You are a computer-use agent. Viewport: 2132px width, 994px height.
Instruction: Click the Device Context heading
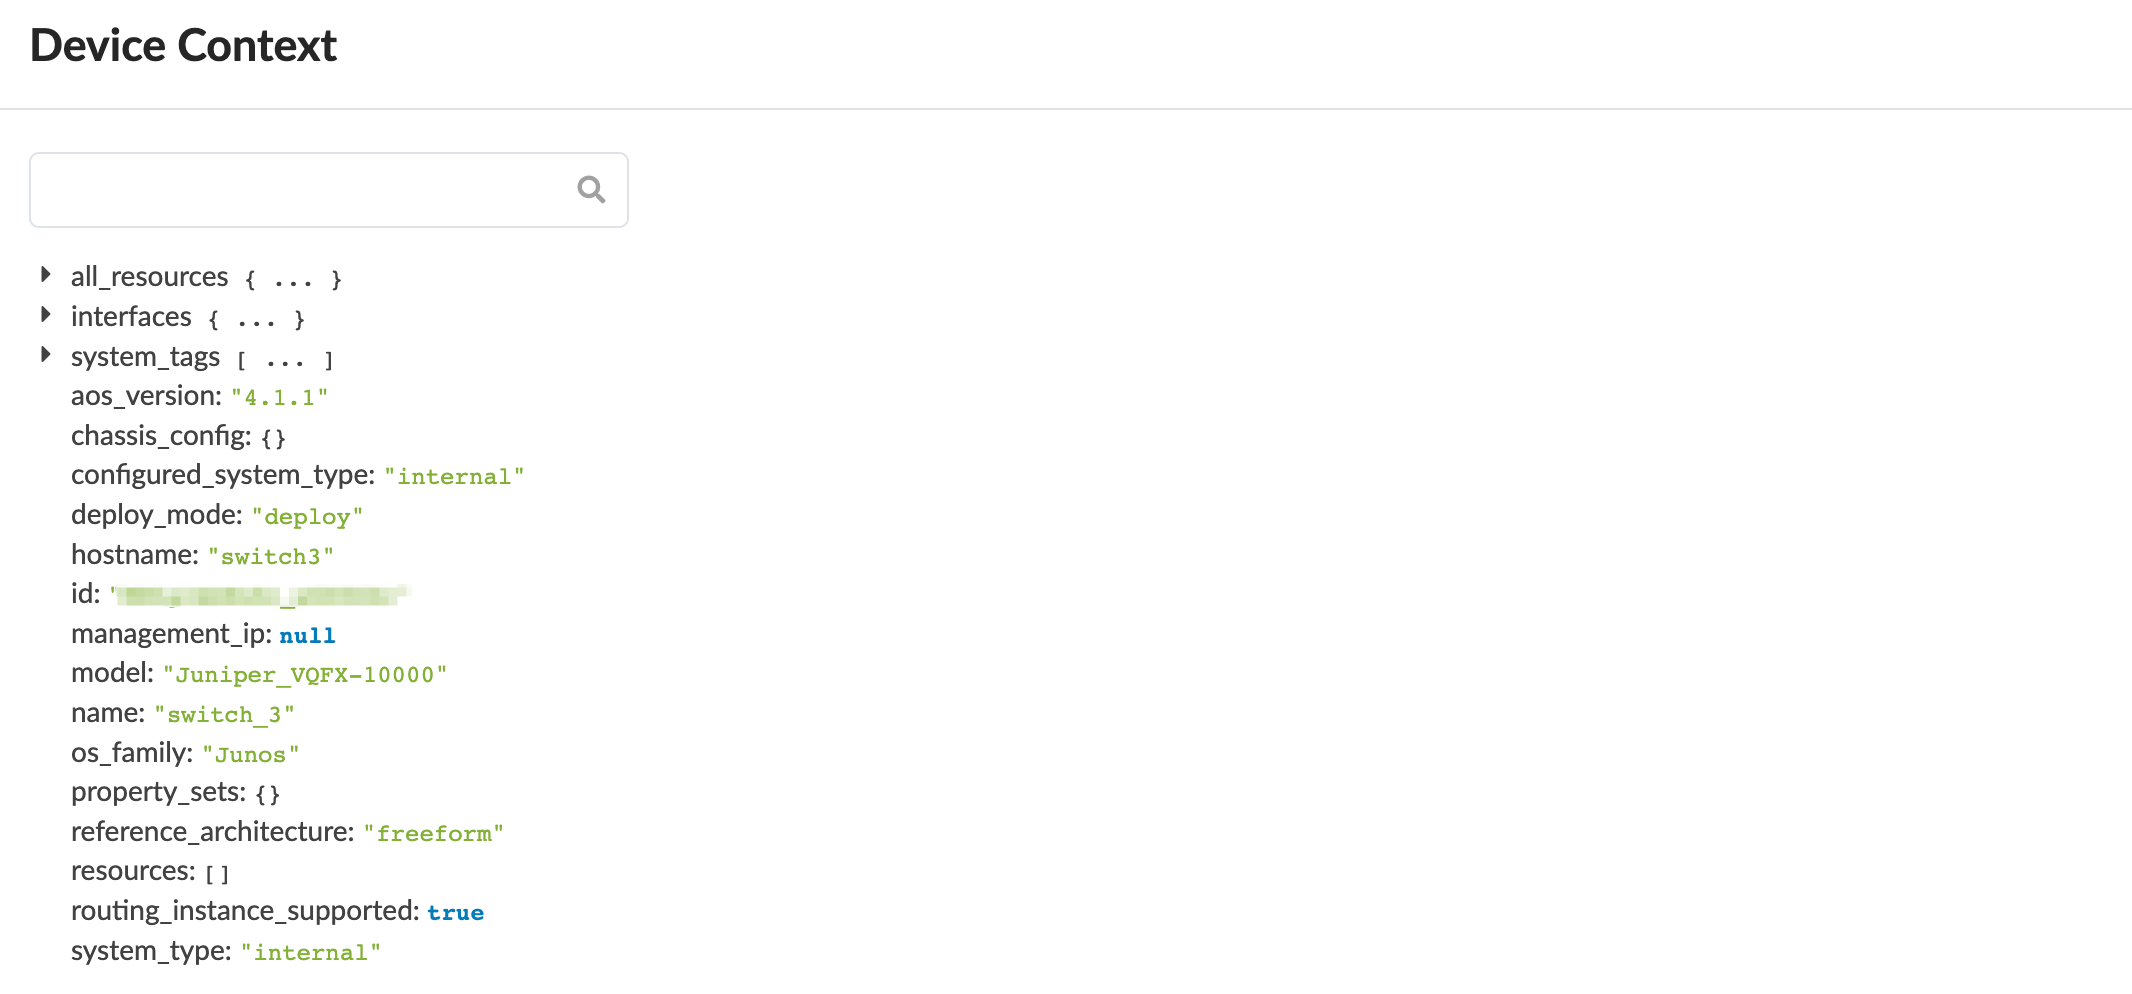[x=183, y=46]
